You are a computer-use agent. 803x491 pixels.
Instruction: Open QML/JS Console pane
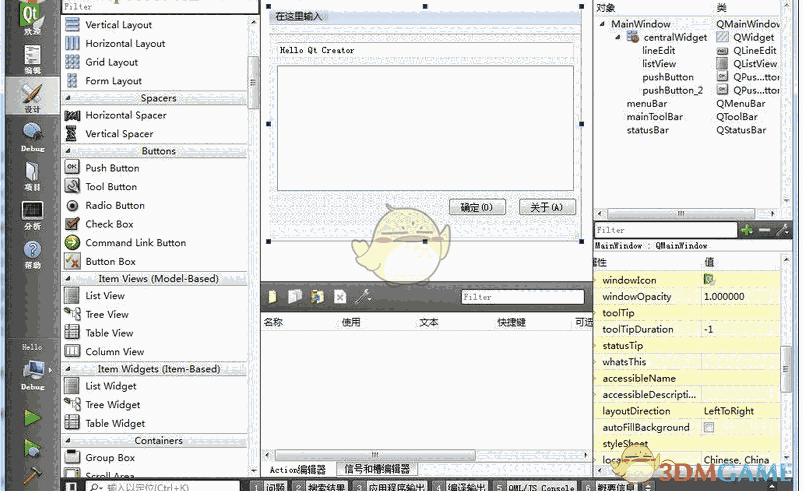[x=535, y=486]
